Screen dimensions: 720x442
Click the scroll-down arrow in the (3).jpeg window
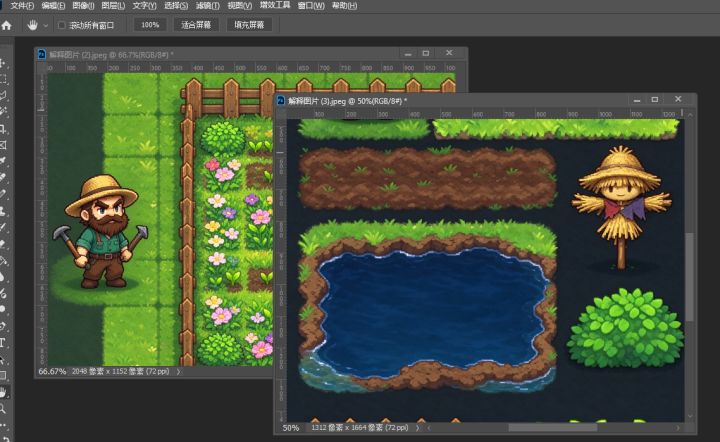pyautogui.click(x=690, y=416)
